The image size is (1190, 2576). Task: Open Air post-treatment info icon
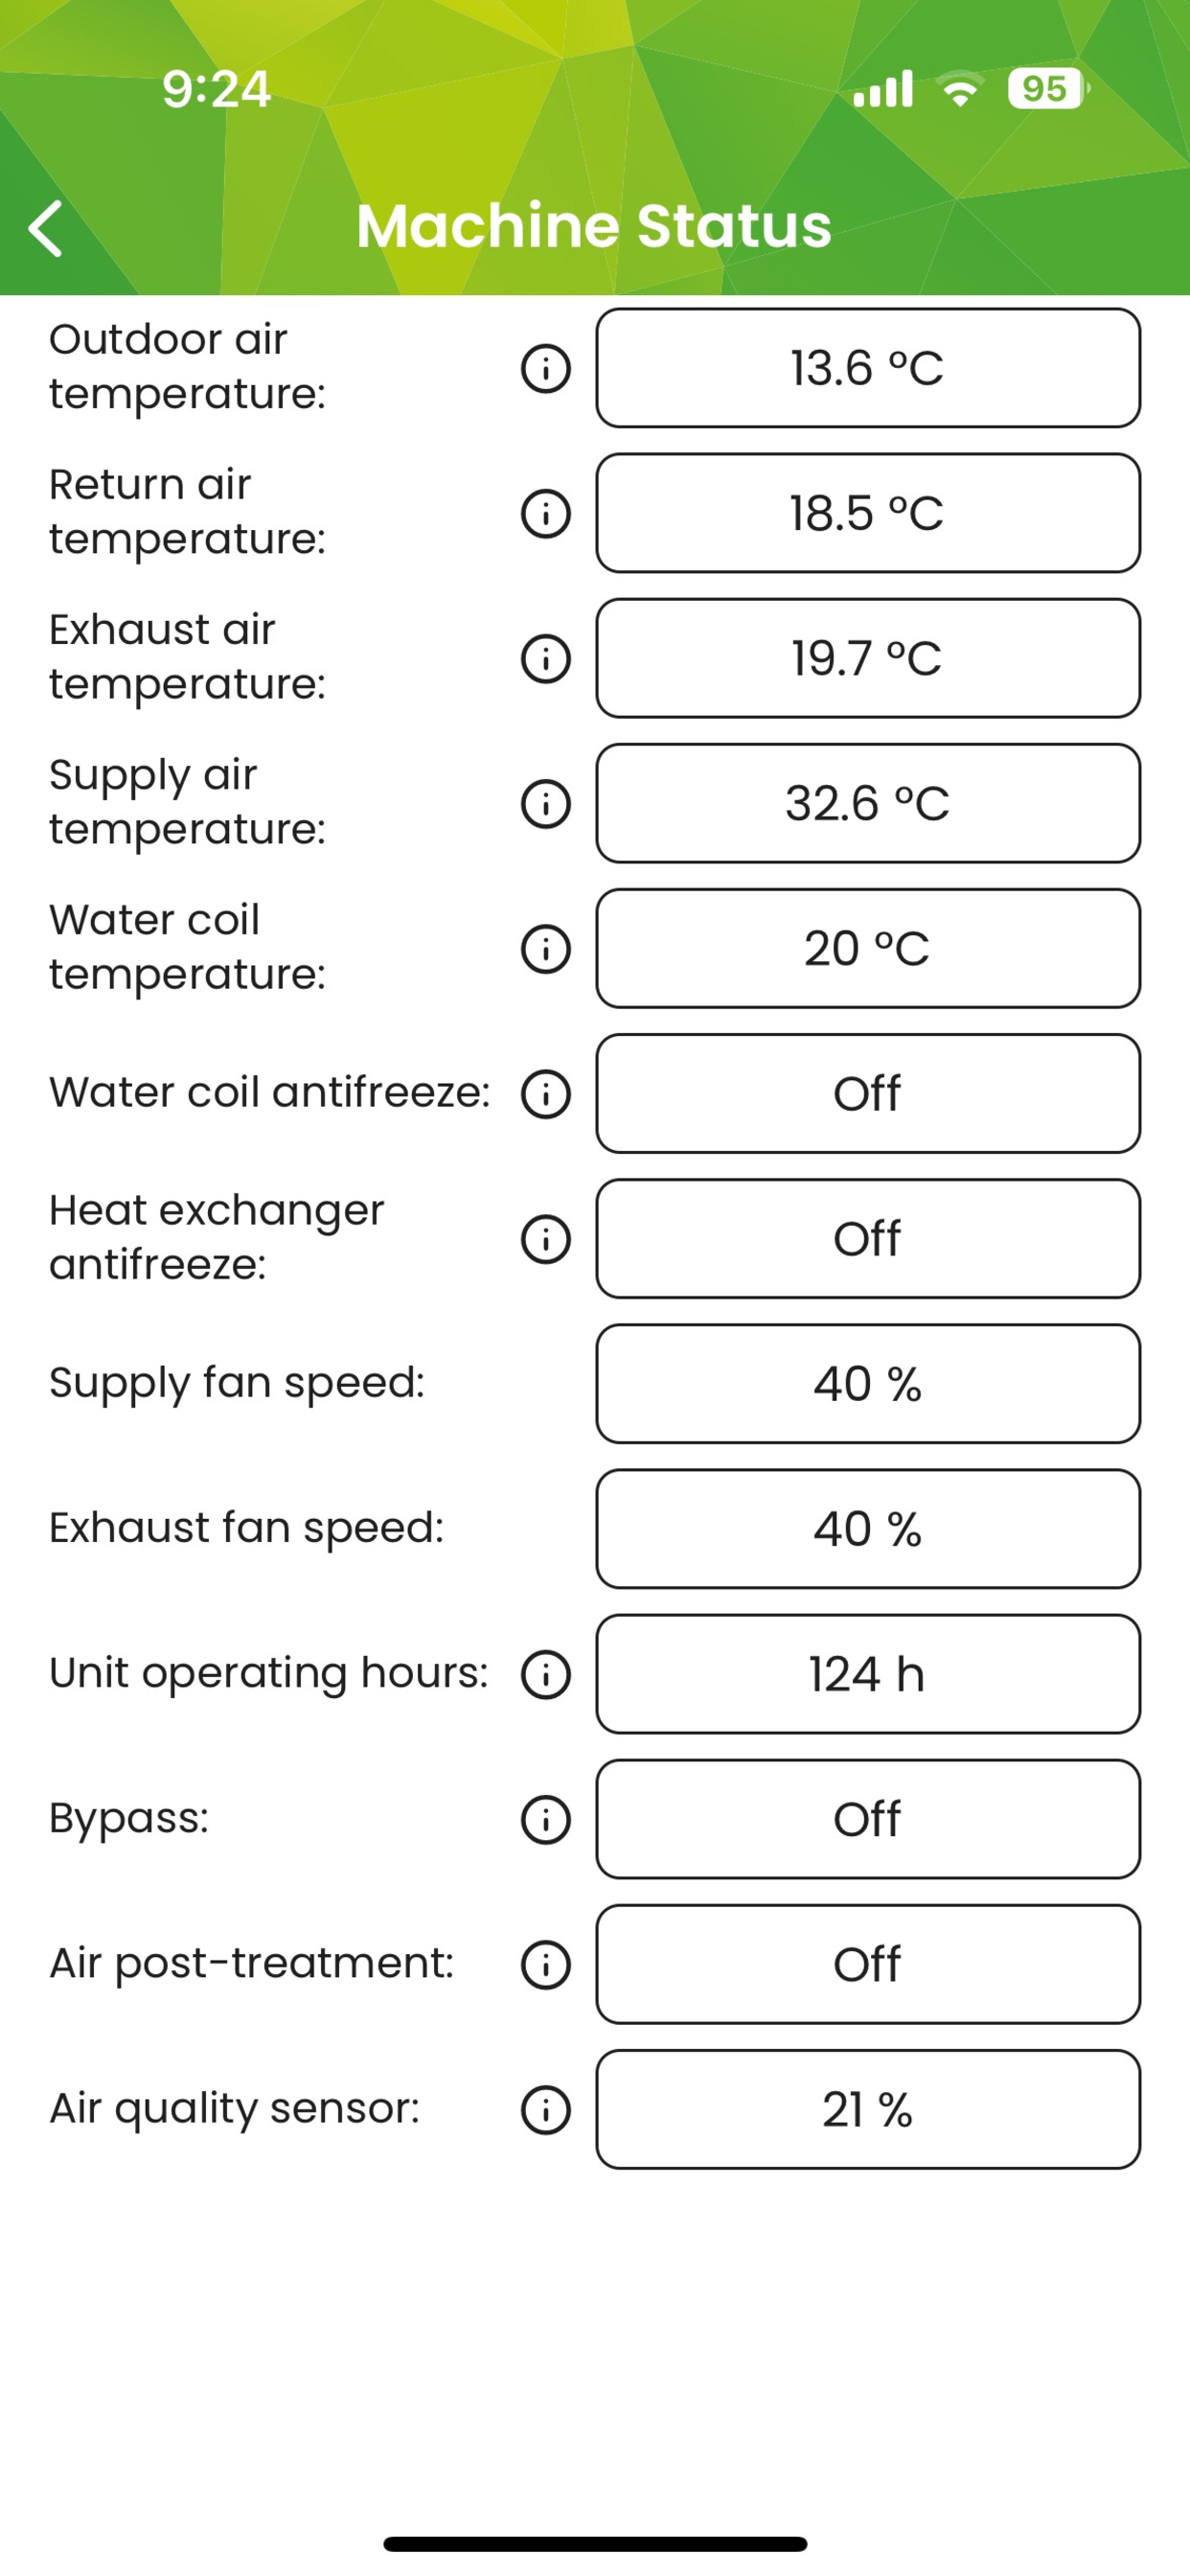546,1964
